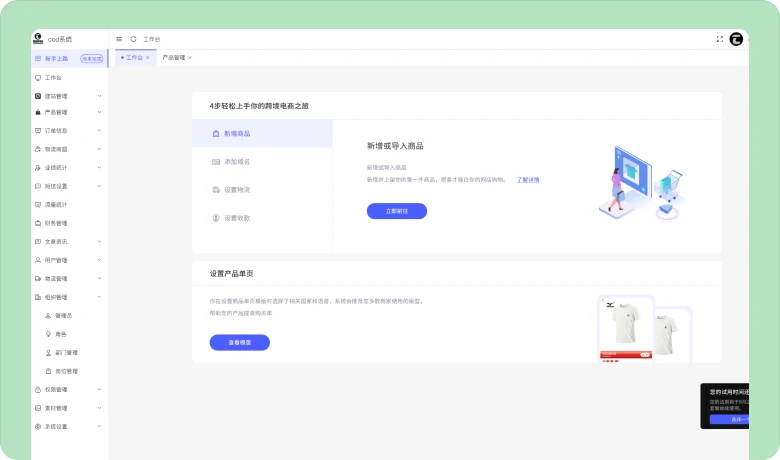Expand the 权限管理 sidebar menu
Image resolution: width=780 pixels, height=460 pixels.
(x=99, y=389)
